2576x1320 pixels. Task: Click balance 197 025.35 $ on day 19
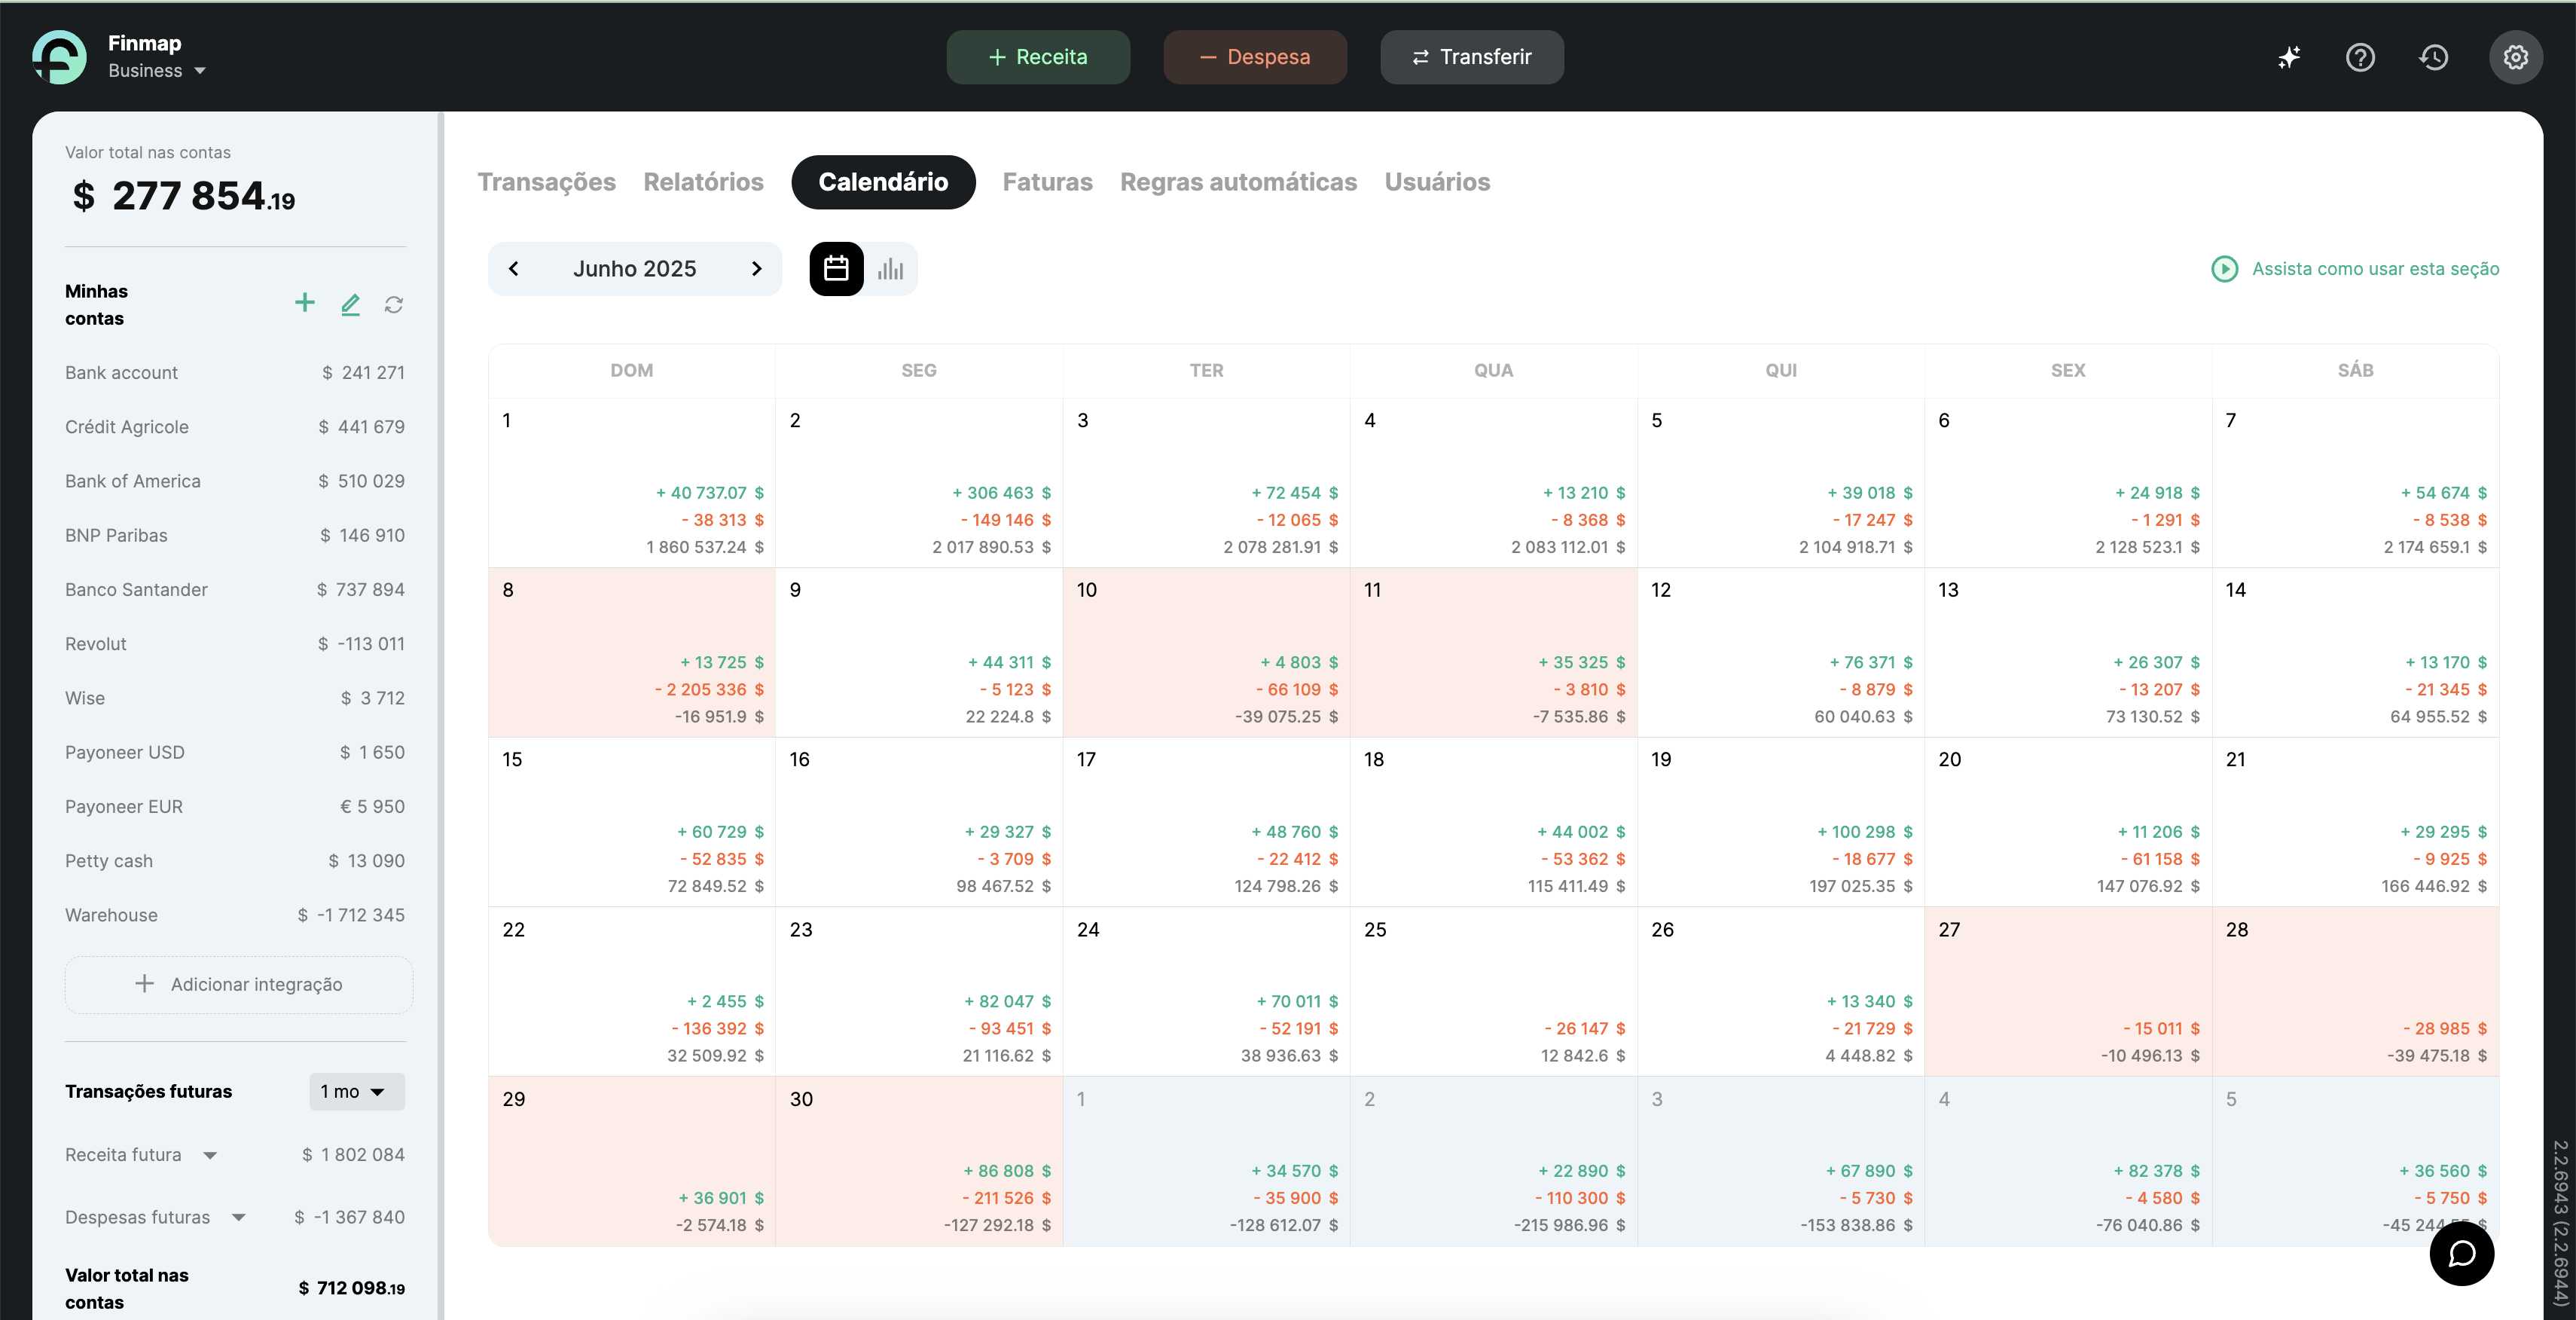tap(1860, 887)
